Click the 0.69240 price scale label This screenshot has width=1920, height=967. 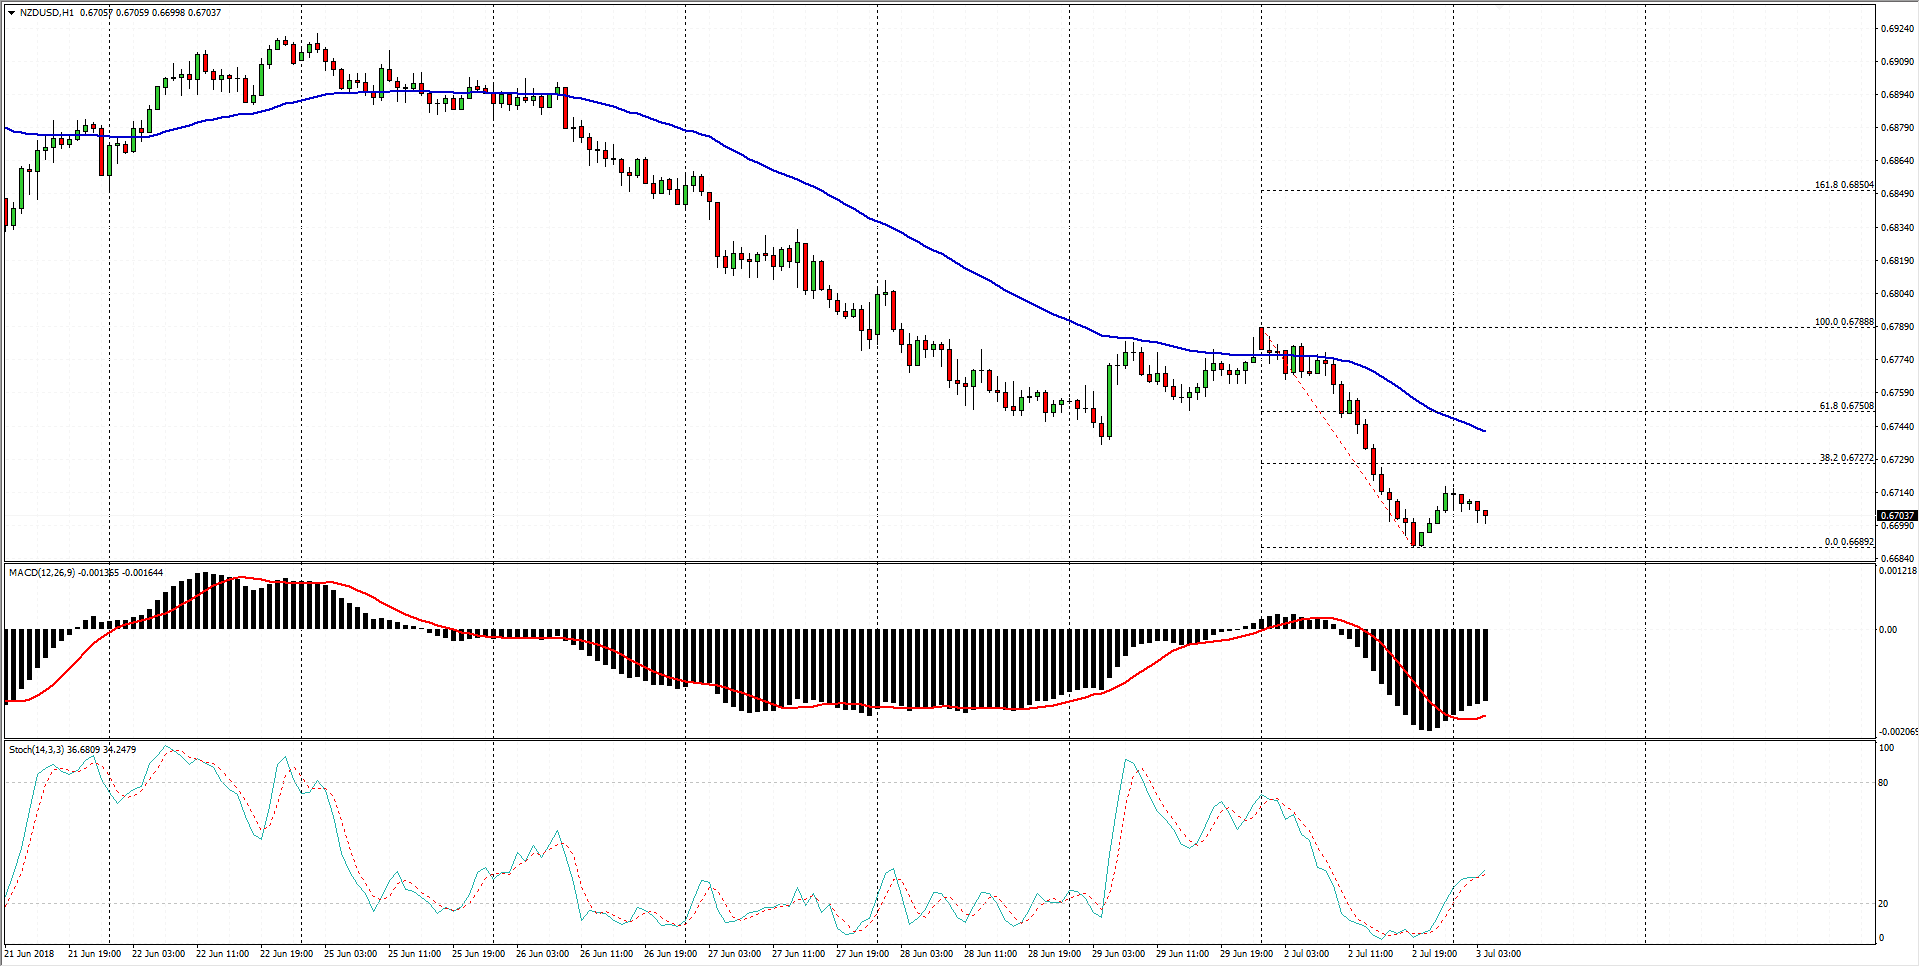pos(1897,29)
